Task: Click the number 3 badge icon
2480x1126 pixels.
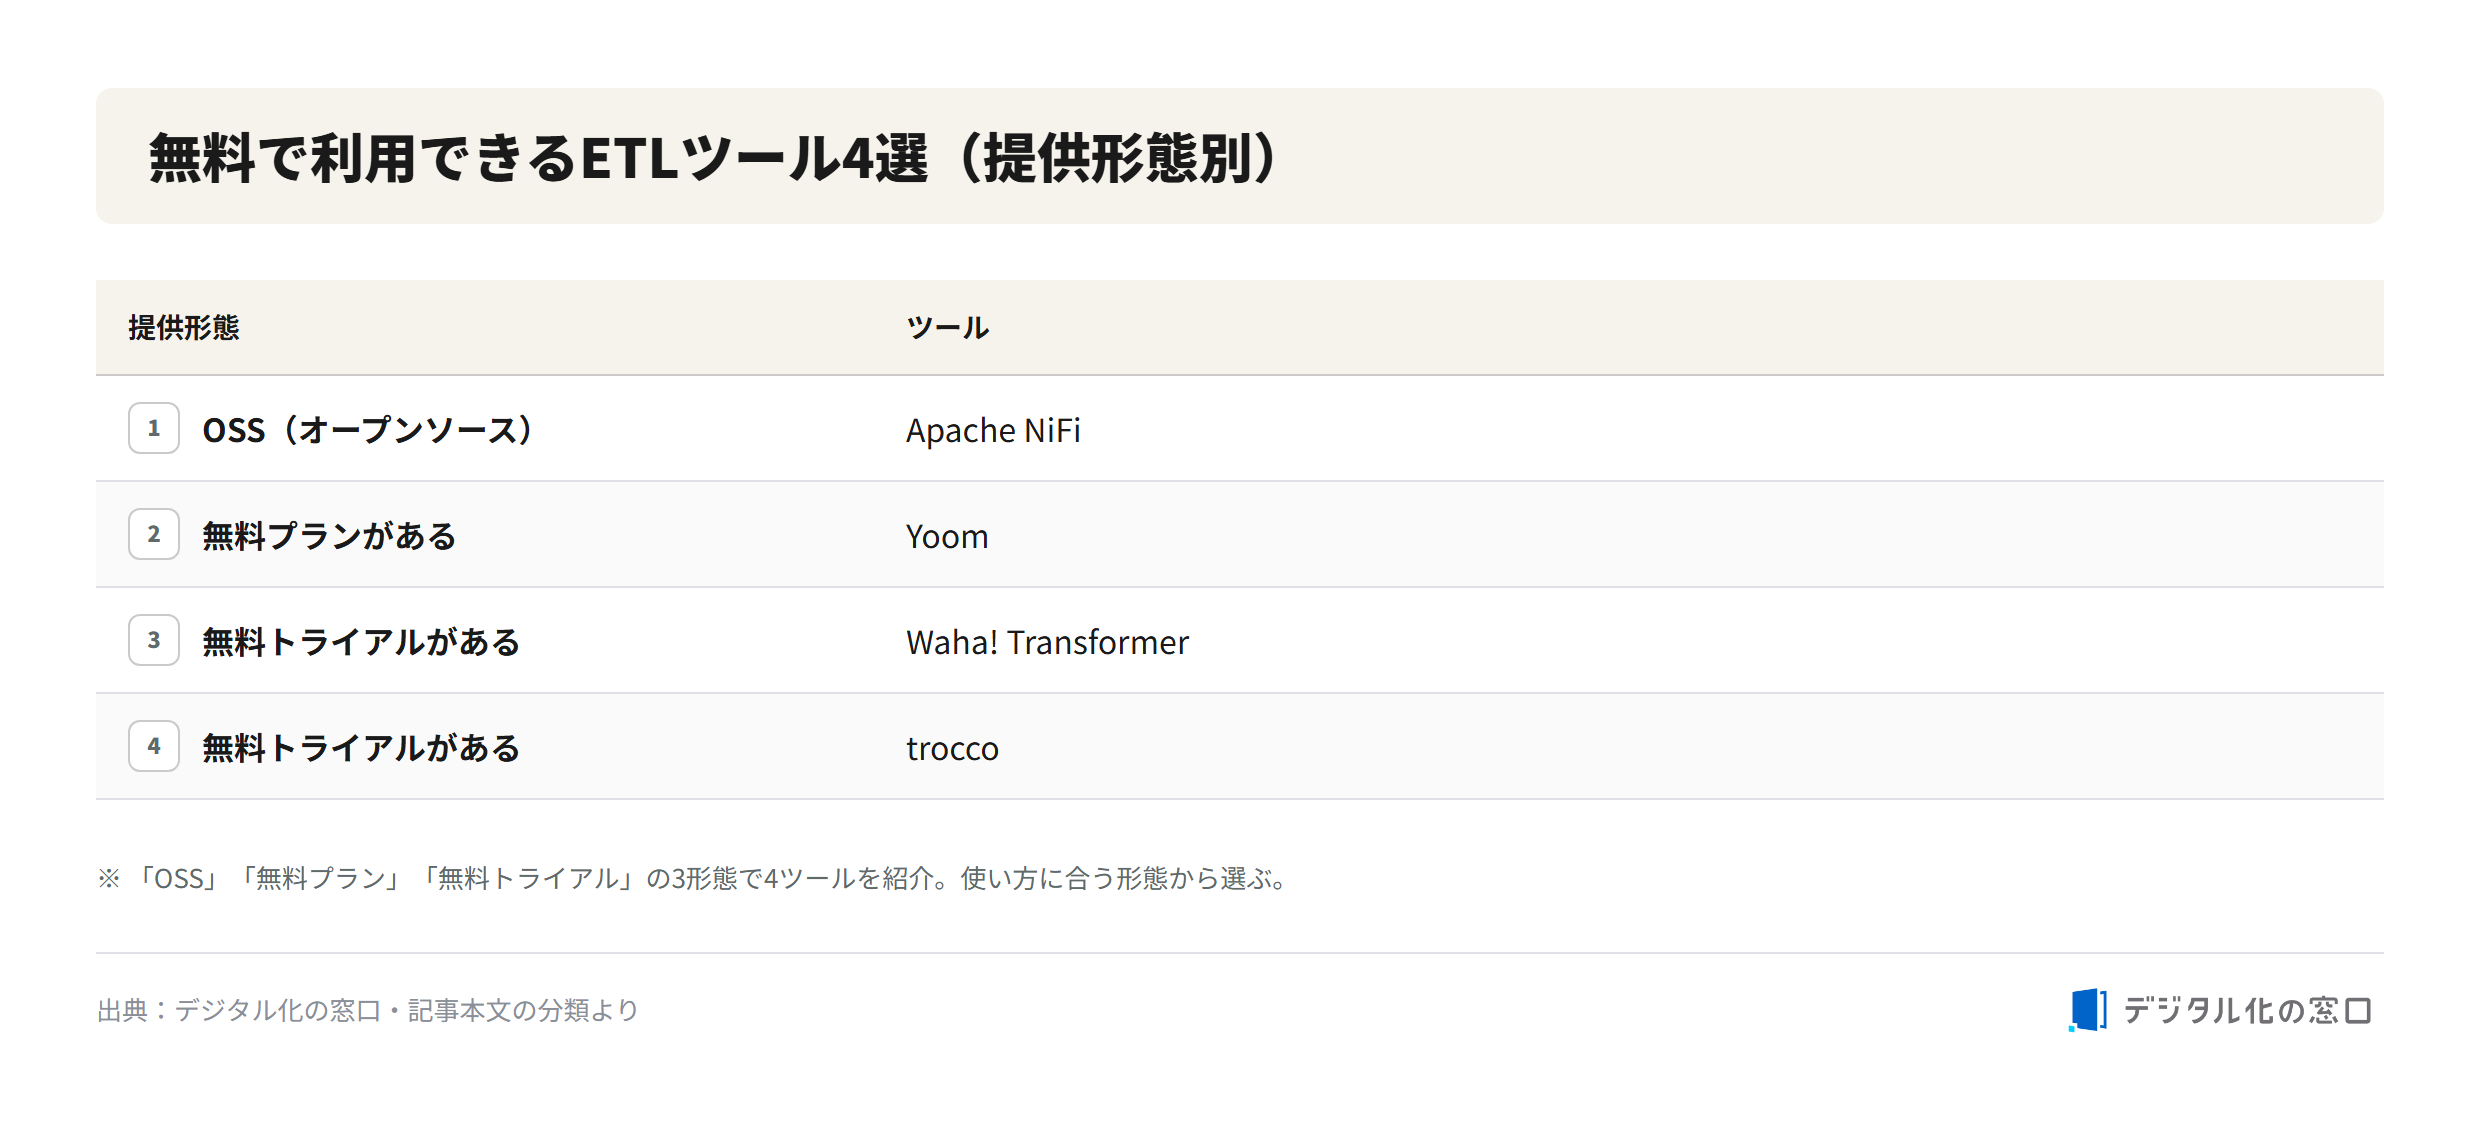Action: point(154,640)
